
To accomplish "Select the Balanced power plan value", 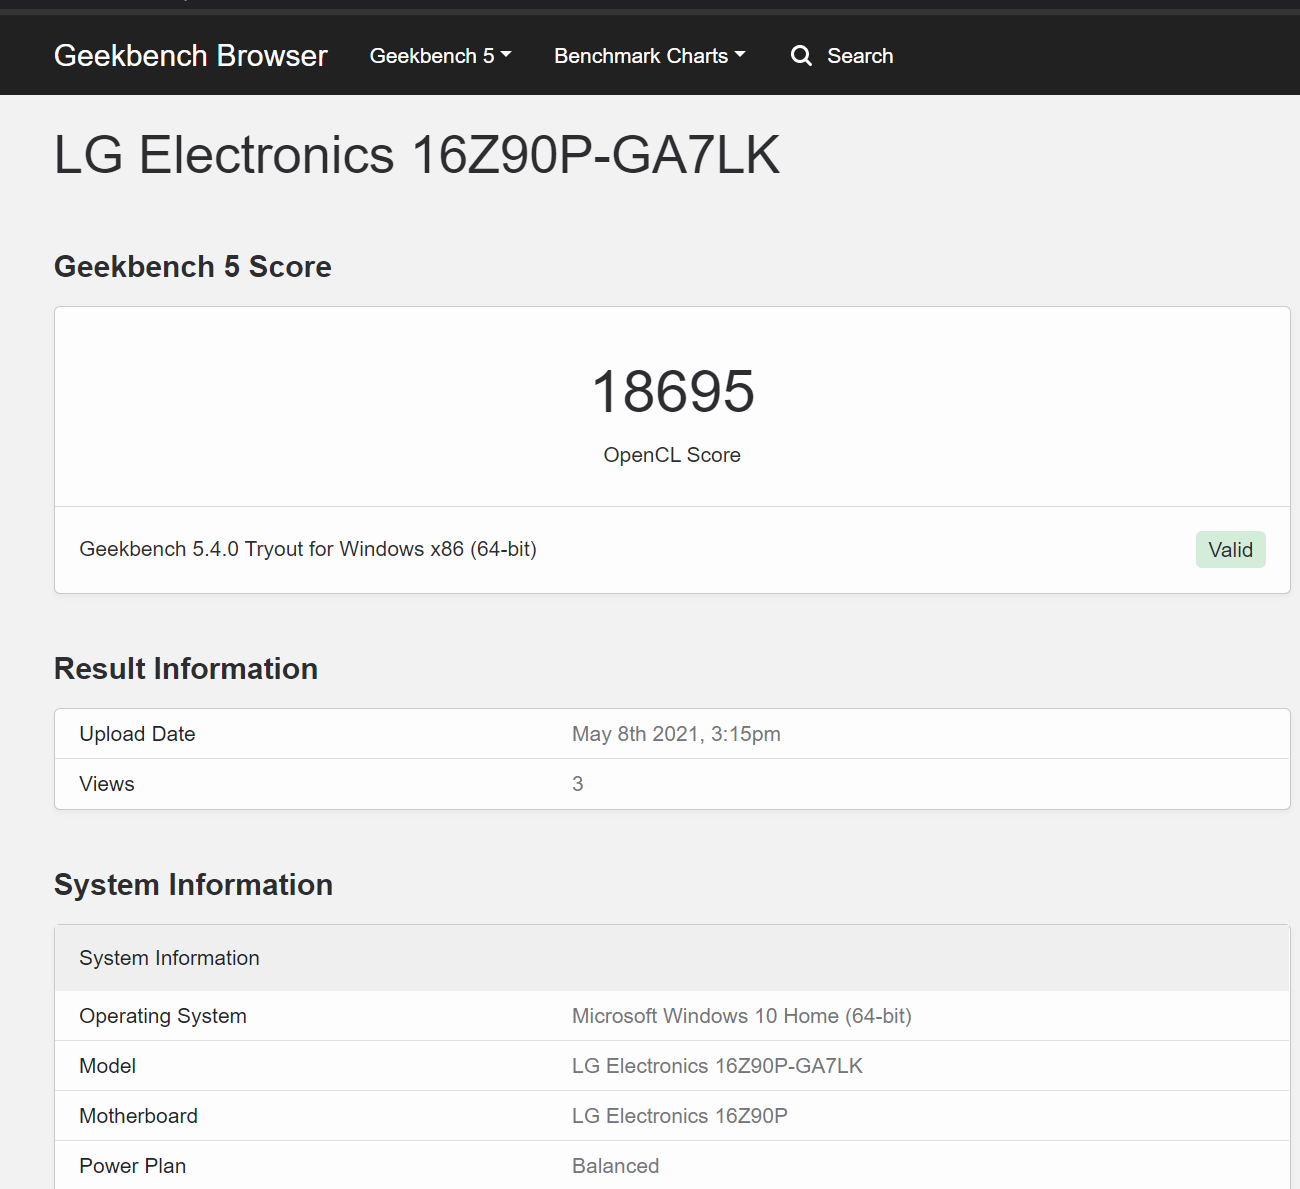I will [616, 1166].
